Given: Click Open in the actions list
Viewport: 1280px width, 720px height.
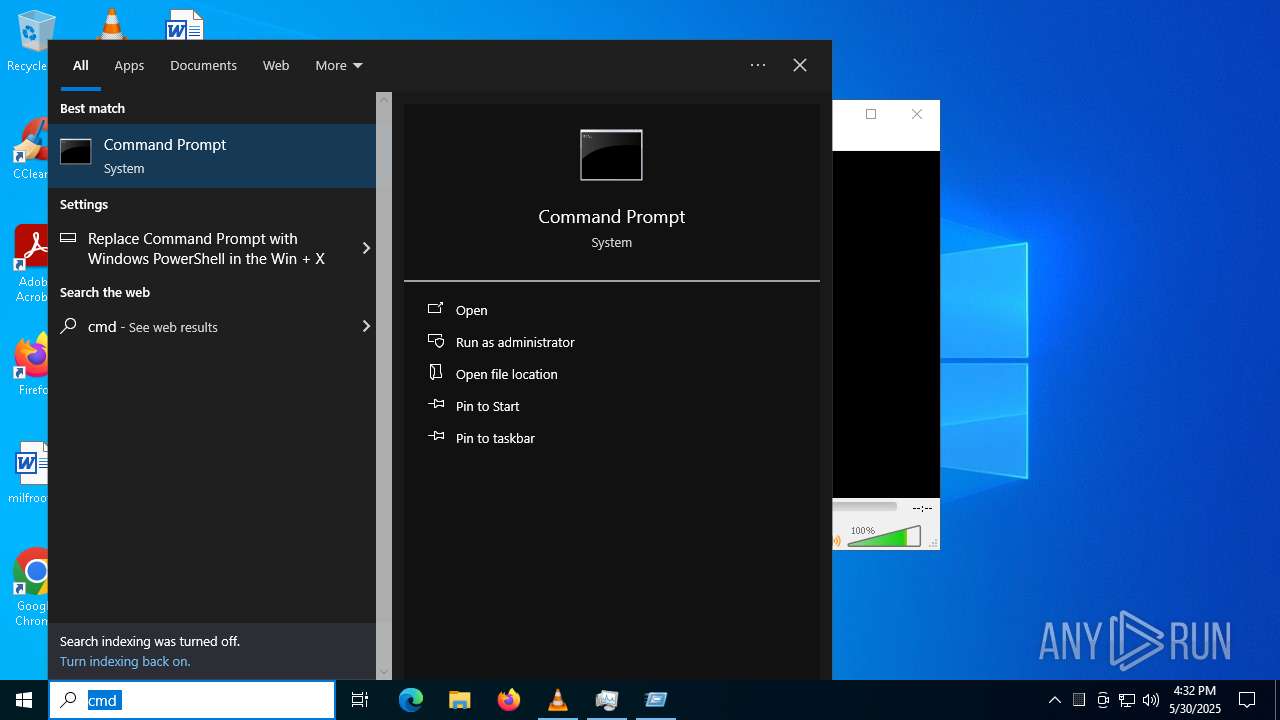Looking at the screenshot, I should tap(472, 310).
